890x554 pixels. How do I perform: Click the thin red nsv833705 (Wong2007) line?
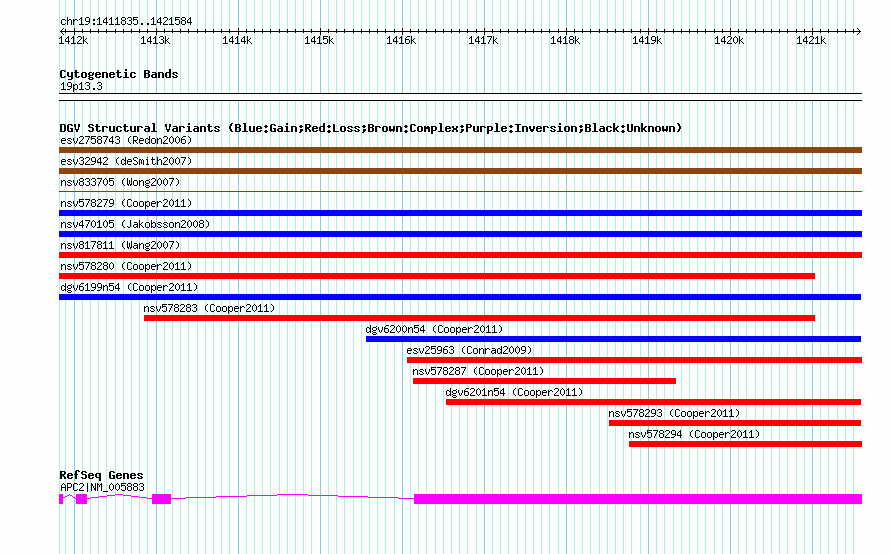pos(460,192)
